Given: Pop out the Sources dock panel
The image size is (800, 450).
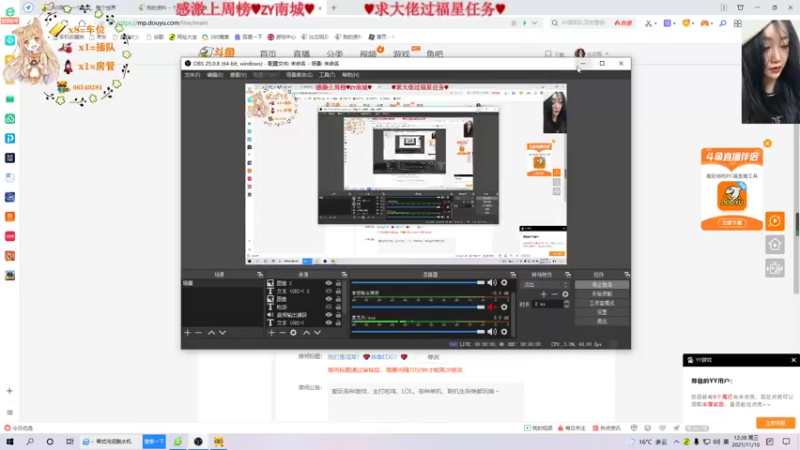Looking at the screenshot, I should [344, 274].
